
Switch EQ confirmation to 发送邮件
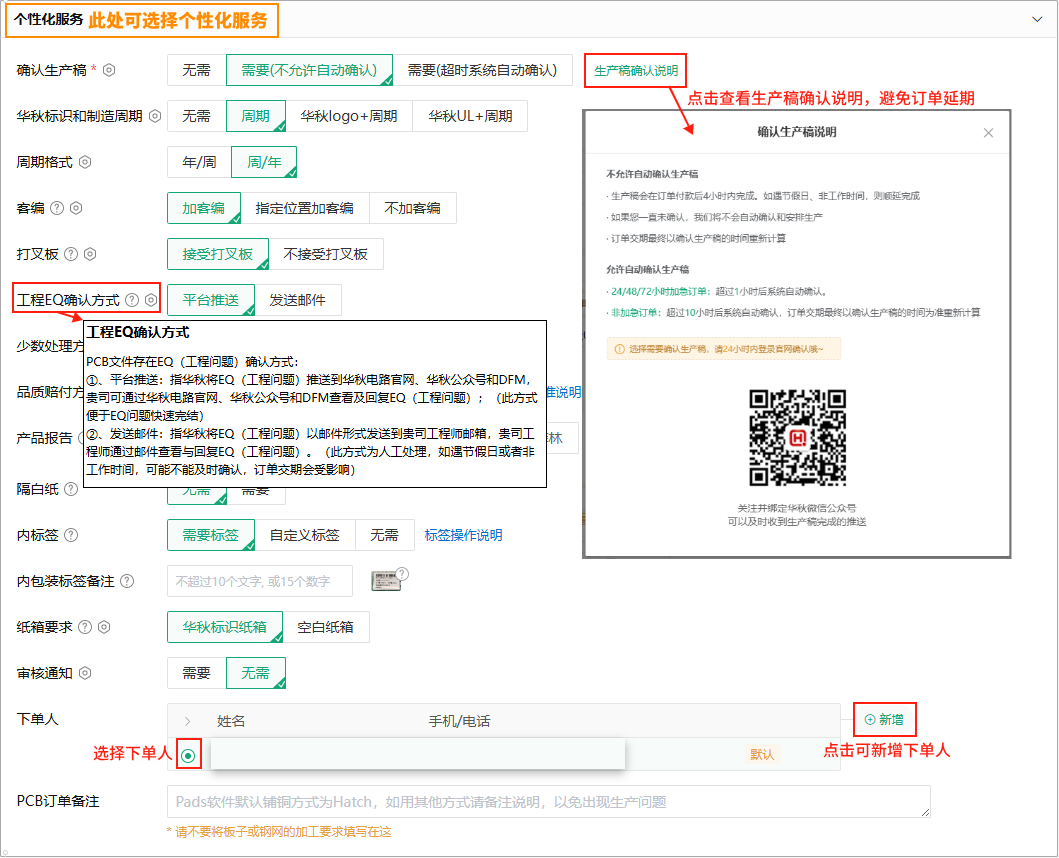(x=297, y=300)
